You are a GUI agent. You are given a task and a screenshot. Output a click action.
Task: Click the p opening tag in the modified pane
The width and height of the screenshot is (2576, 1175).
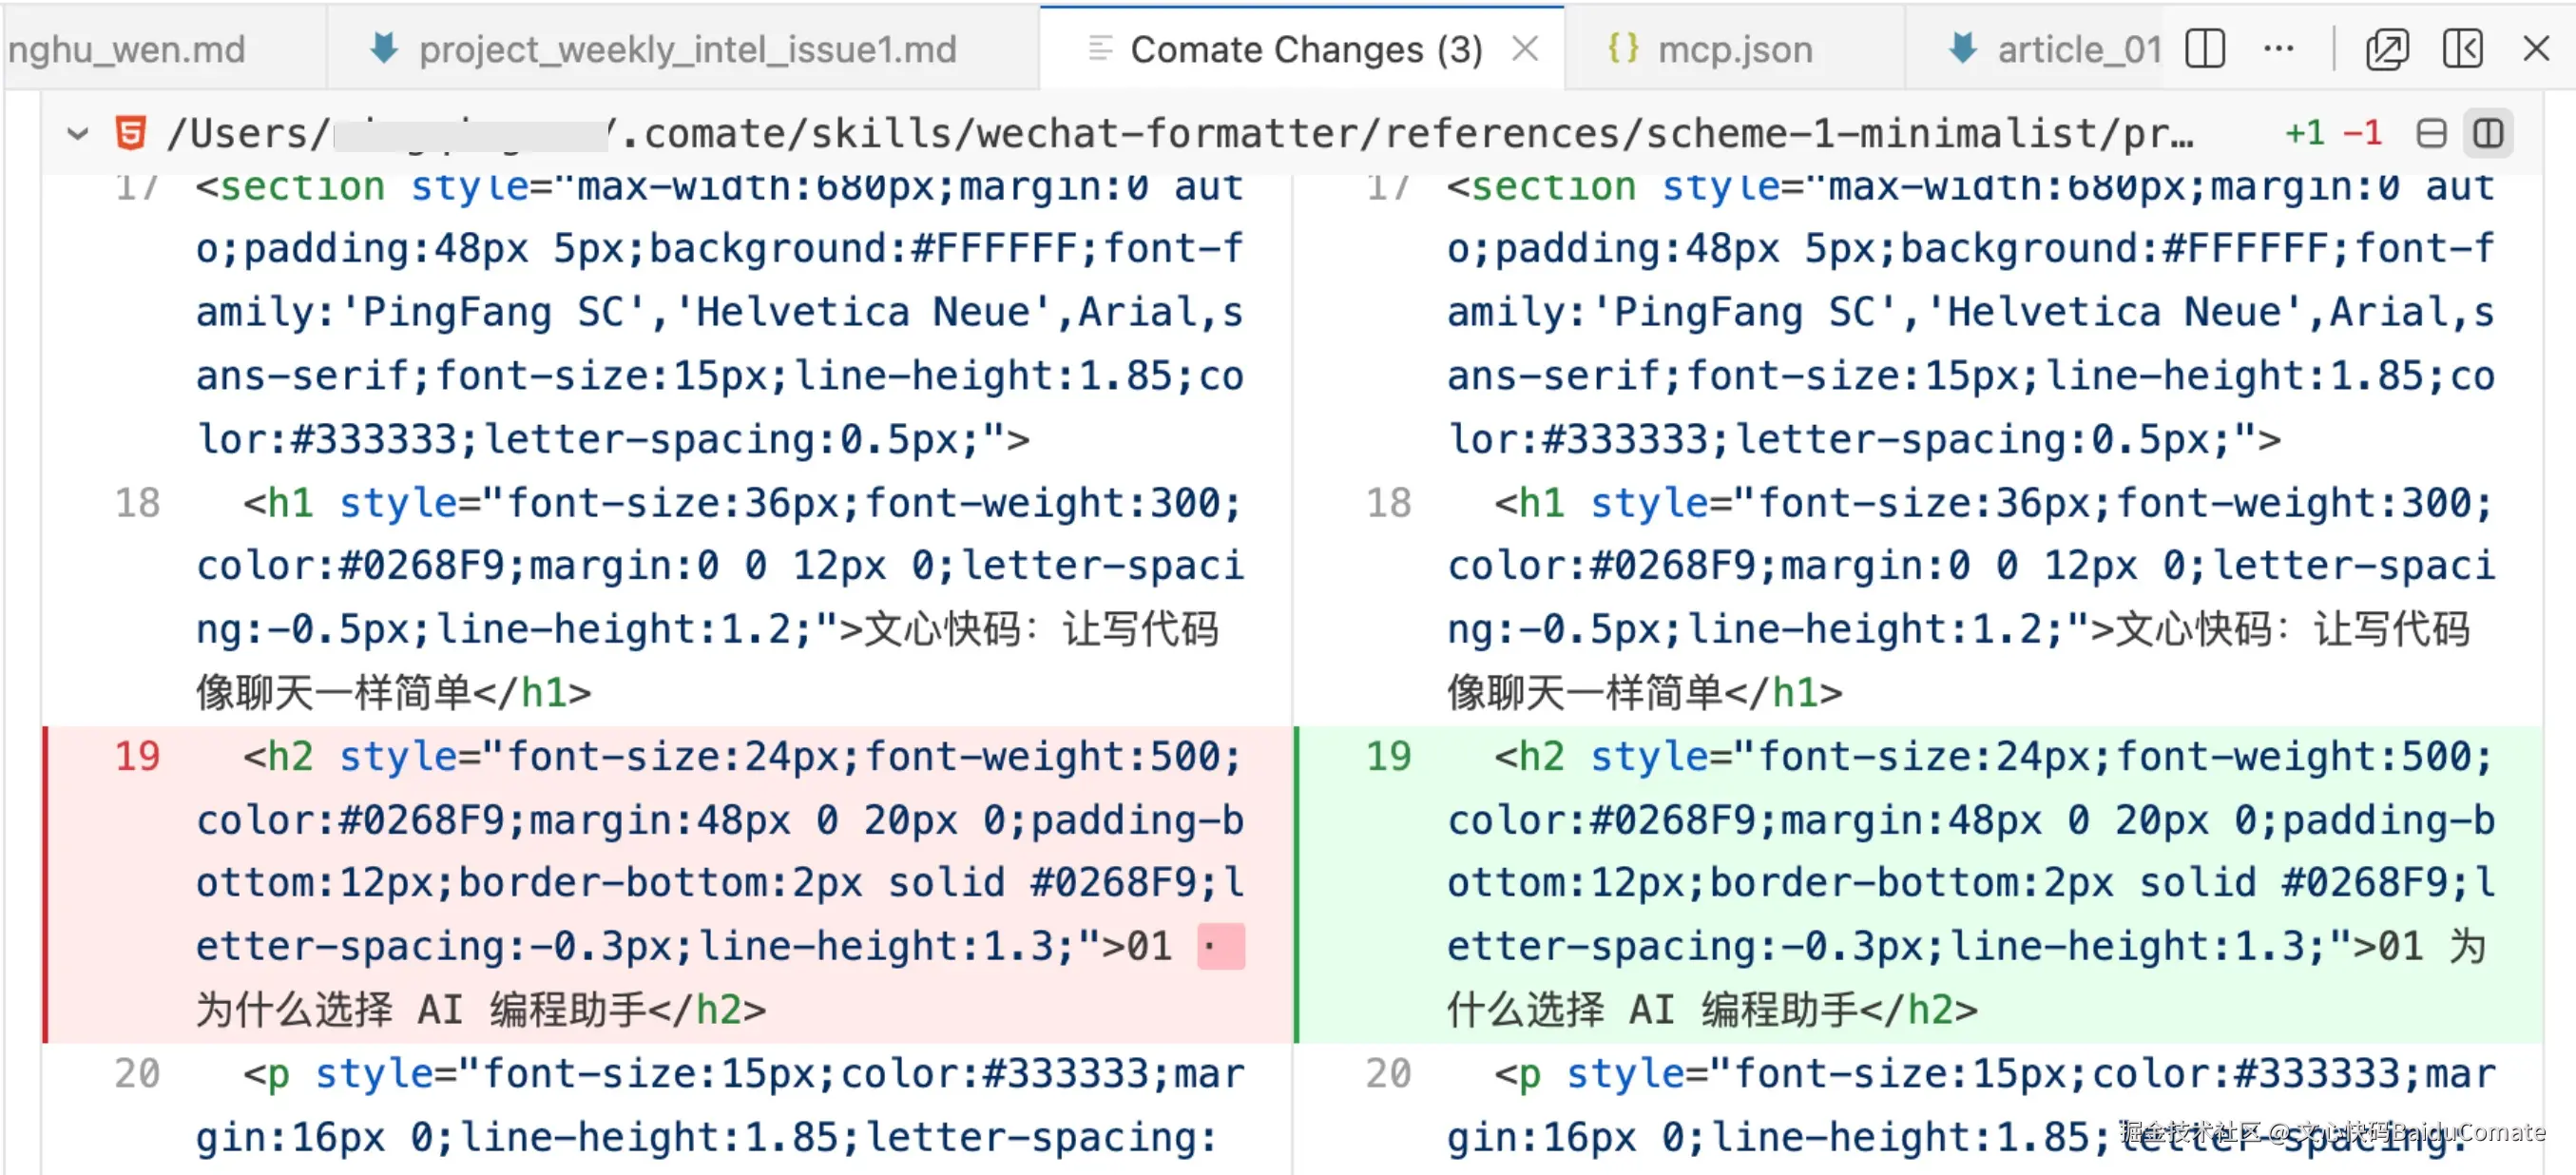1519,1074
